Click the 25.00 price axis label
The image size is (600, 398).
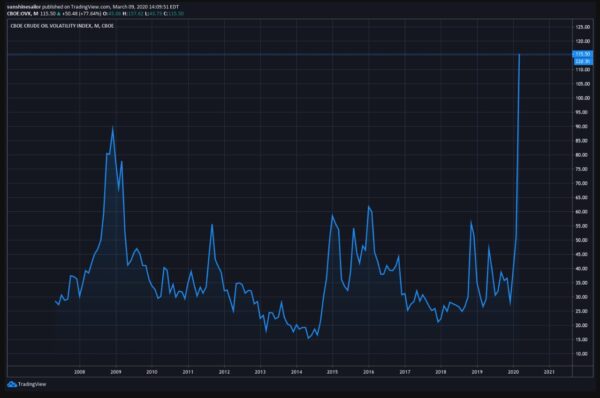coord(582,311)
